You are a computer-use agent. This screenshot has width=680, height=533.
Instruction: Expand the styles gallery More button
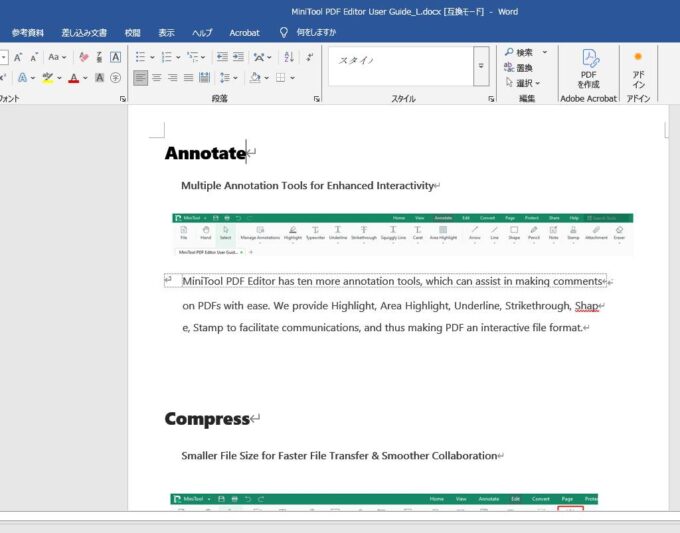tap(481, 66)
